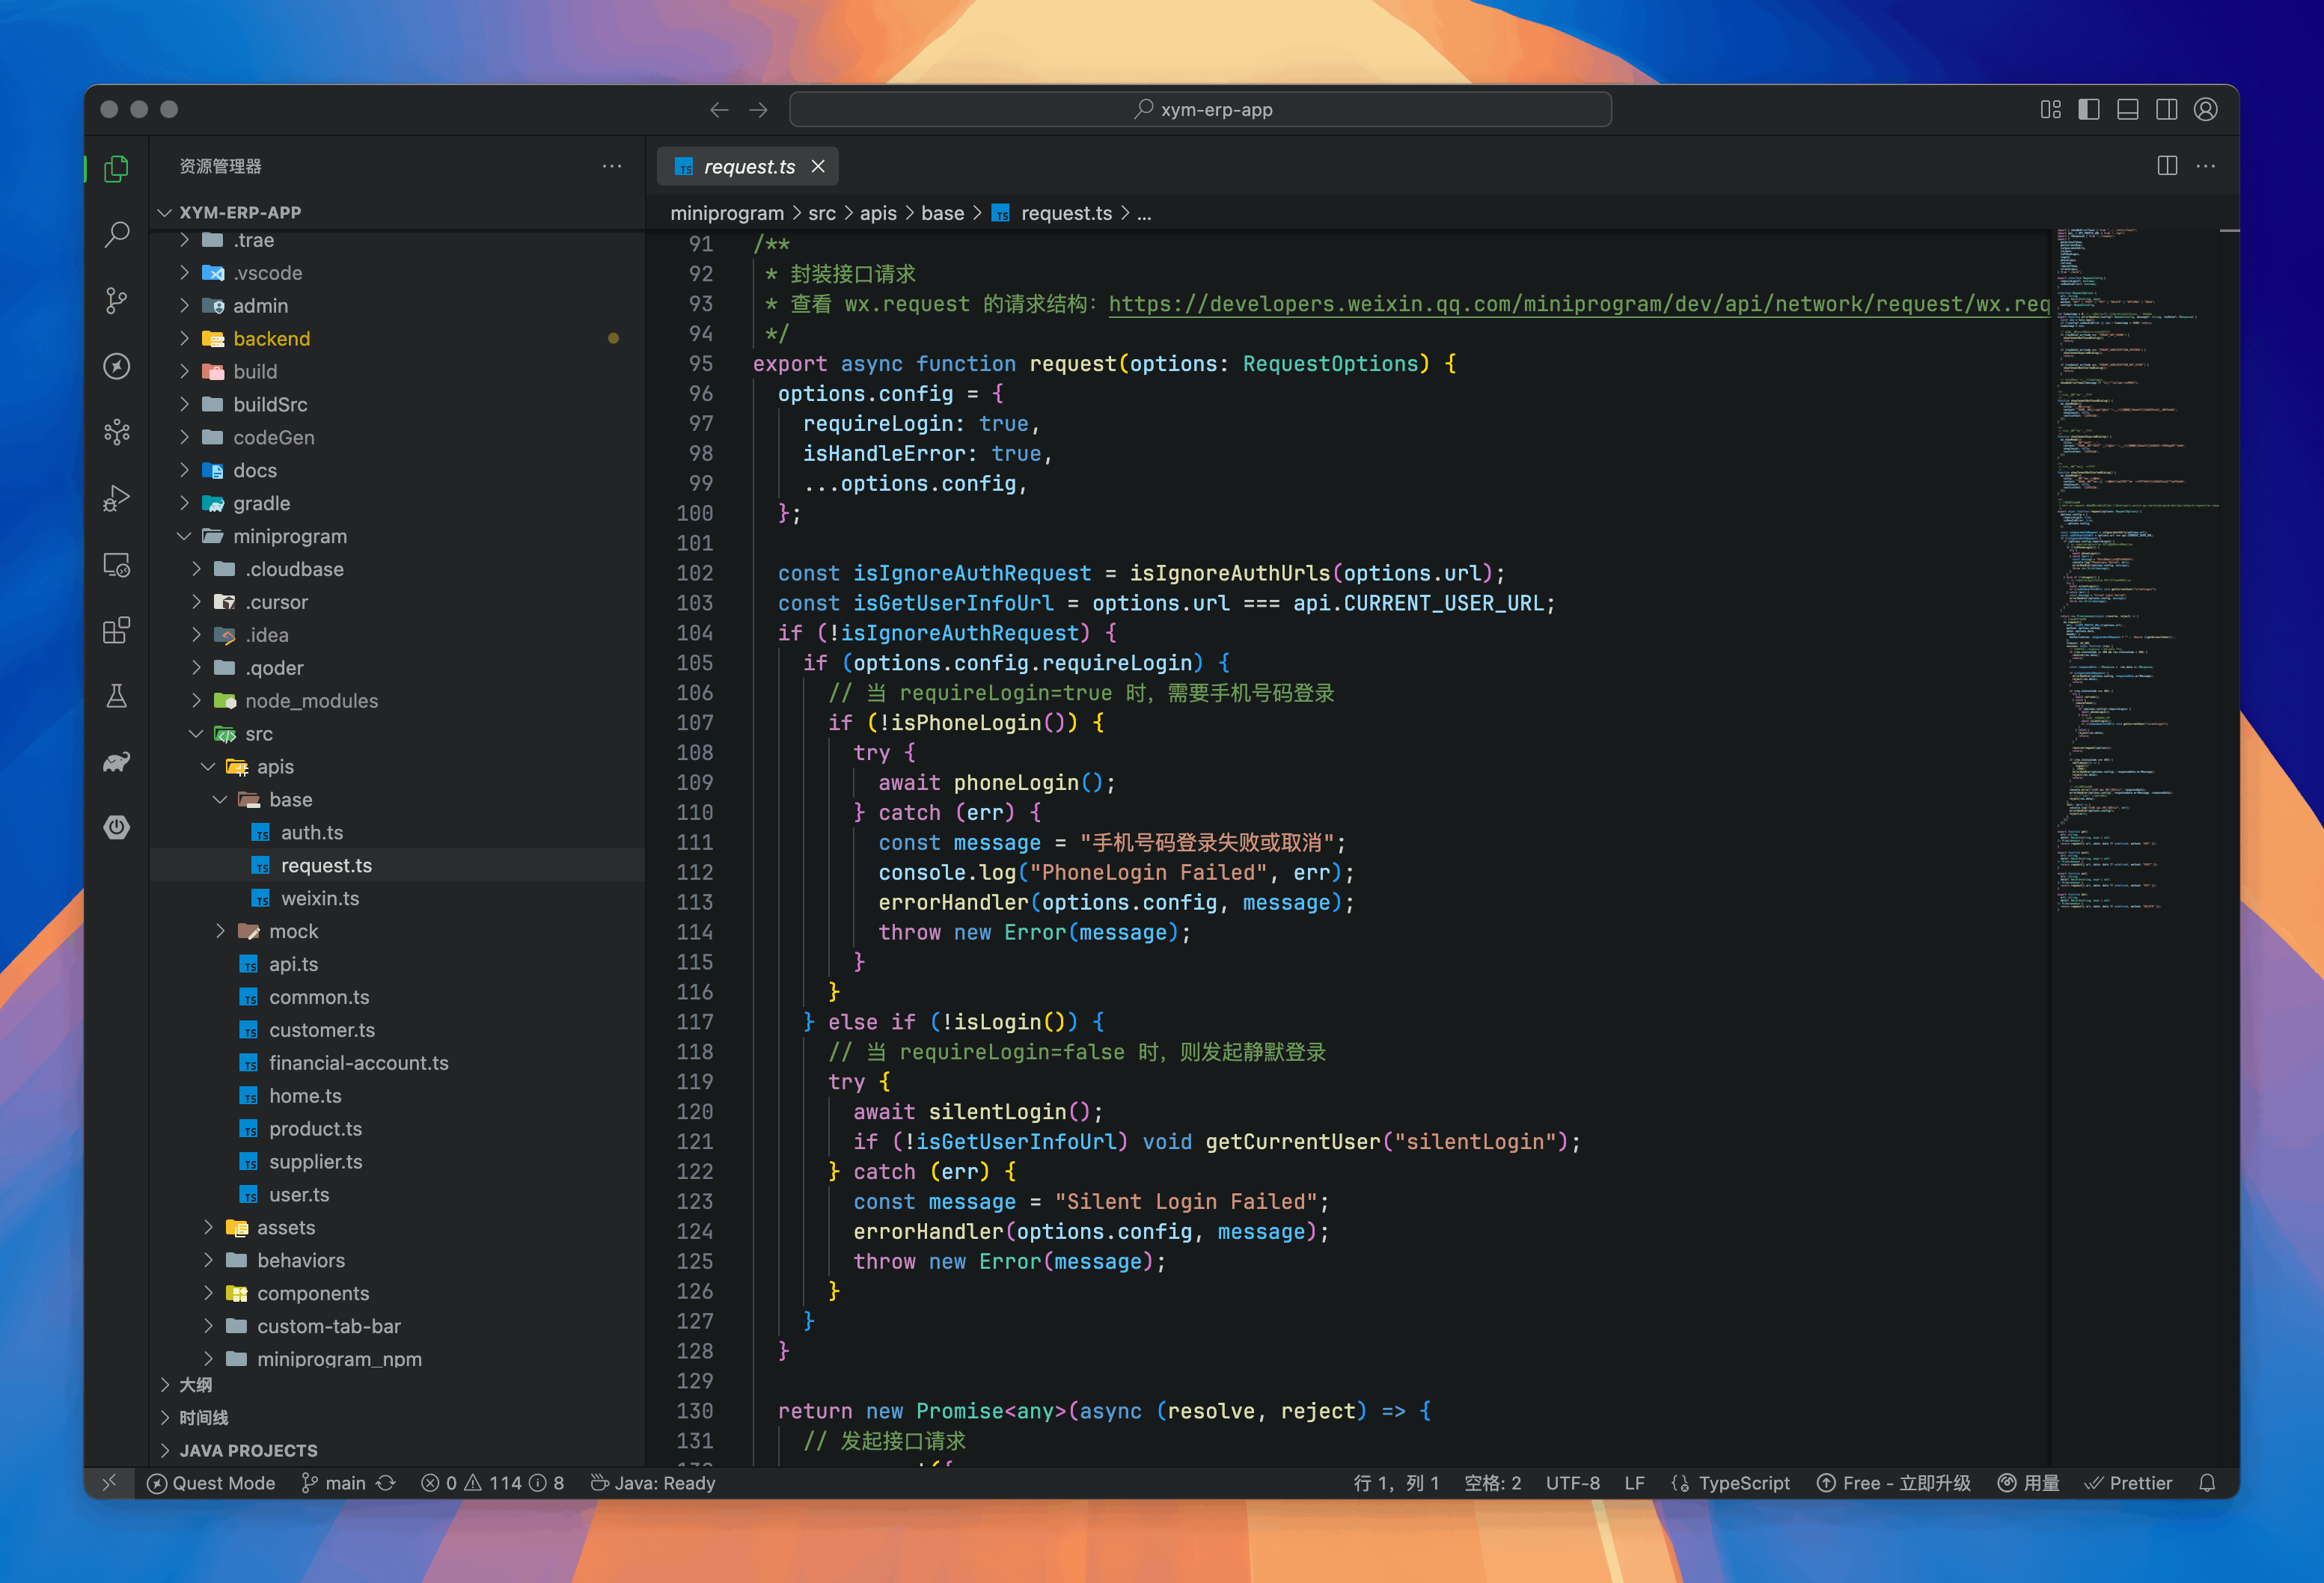The width and height of the screenshot is (2324, 1583).
Task: Toggle the primary side bar visibility
Action: [2089, 110]
